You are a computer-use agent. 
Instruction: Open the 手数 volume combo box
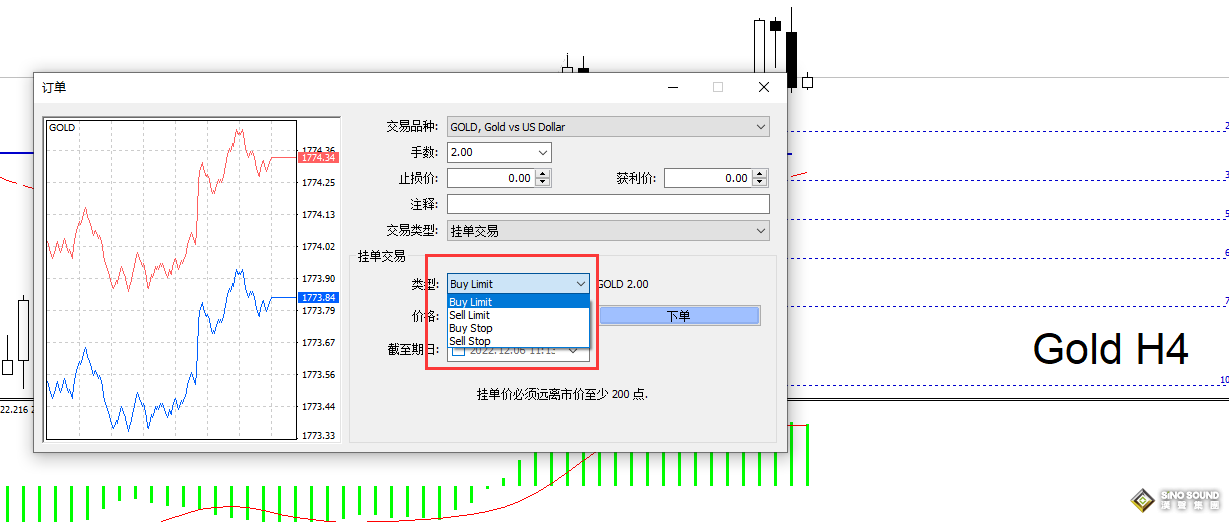pyautogui.click(x=499, y=152)
